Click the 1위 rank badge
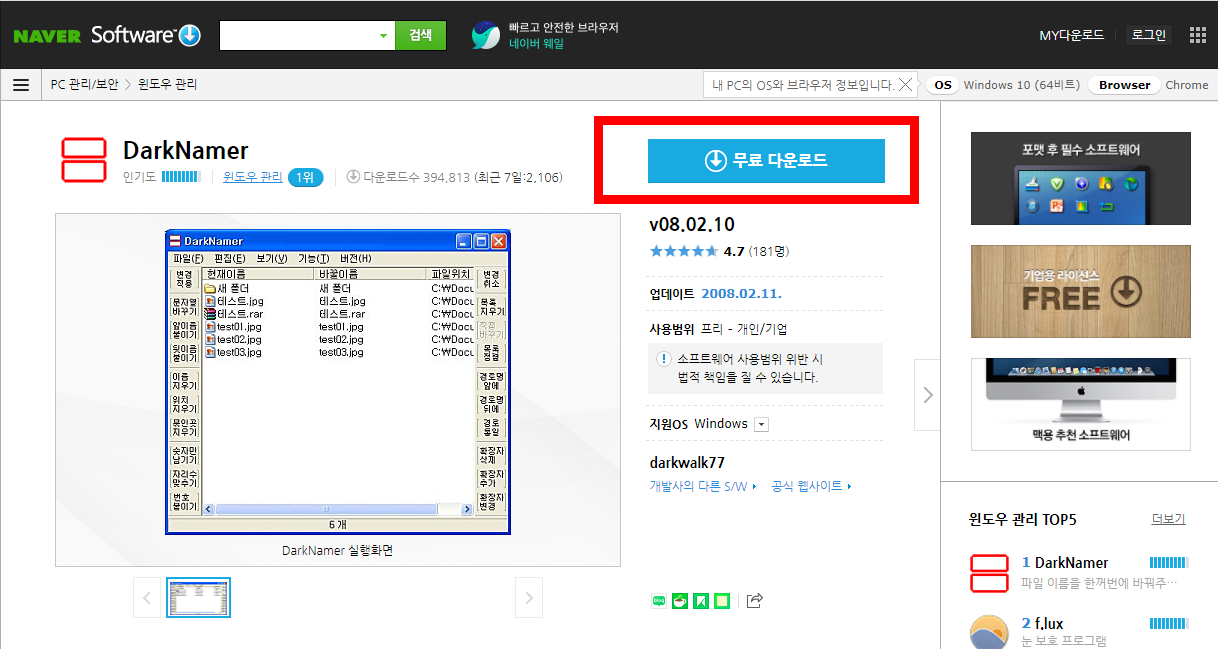Viewport: 1218px width, 649px height. 305,178
